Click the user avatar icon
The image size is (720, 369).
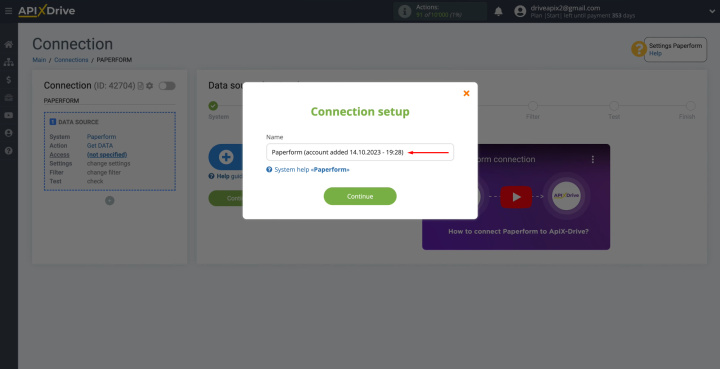[520, 11]
